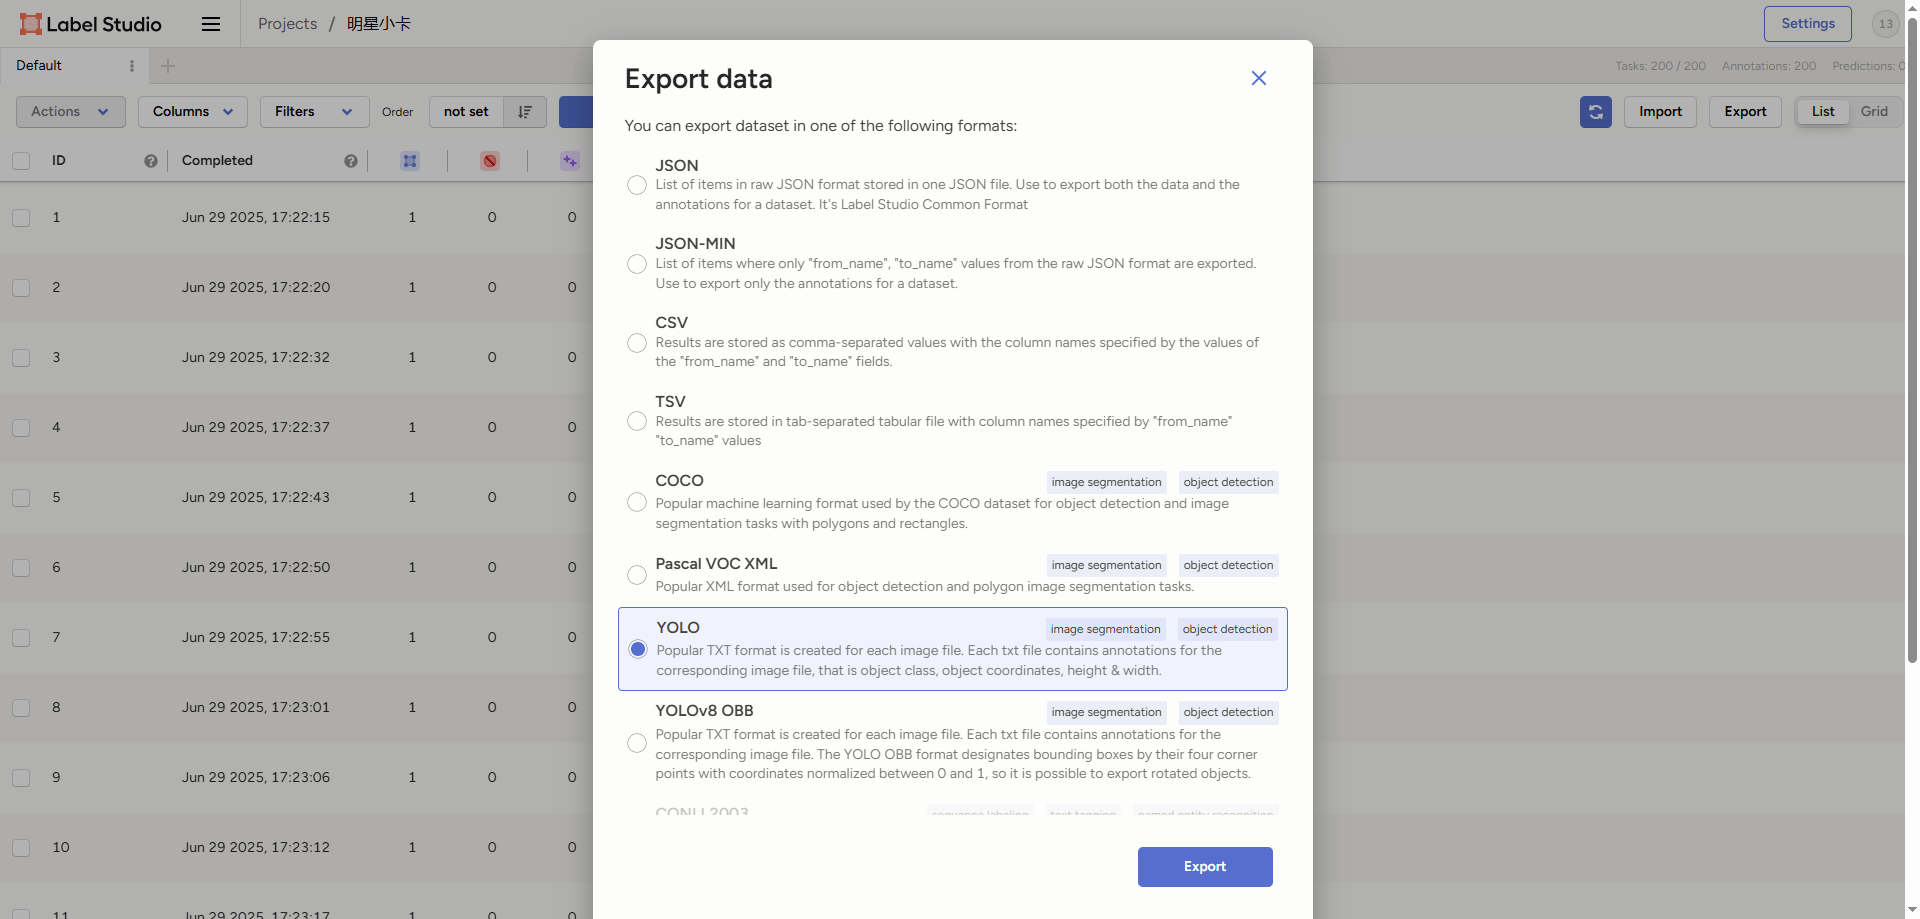
Task: Open the Default tab options menu
Action: (132, 66)
